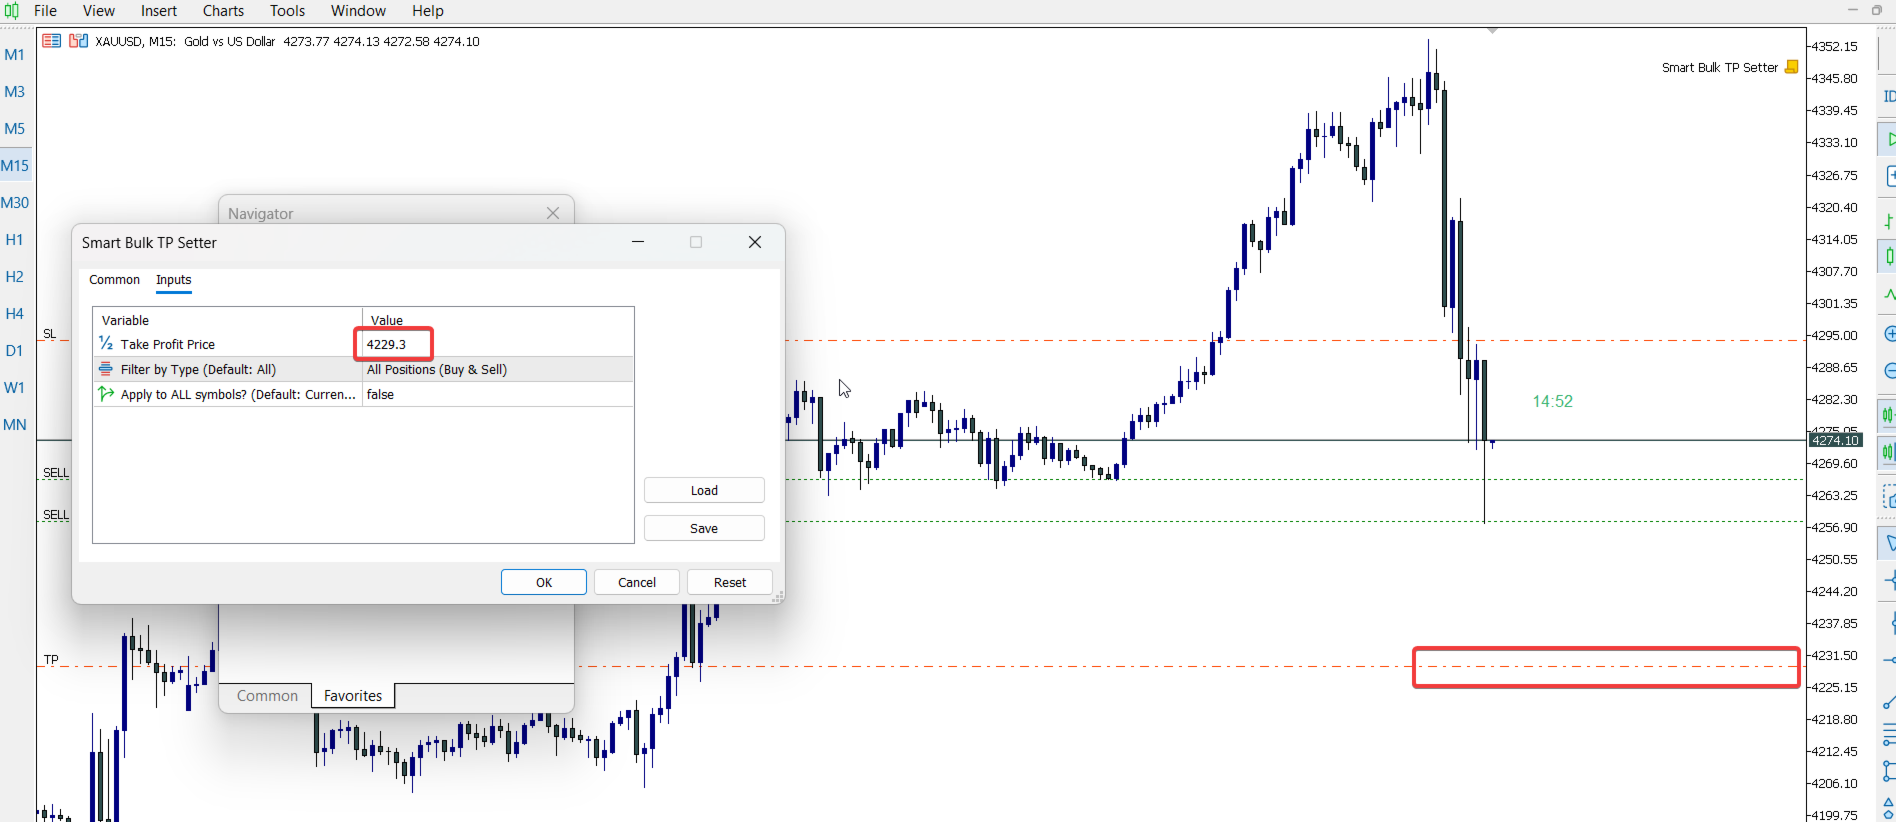
Task: Switch to the M15 timeframe
Action: pos(15,166)
